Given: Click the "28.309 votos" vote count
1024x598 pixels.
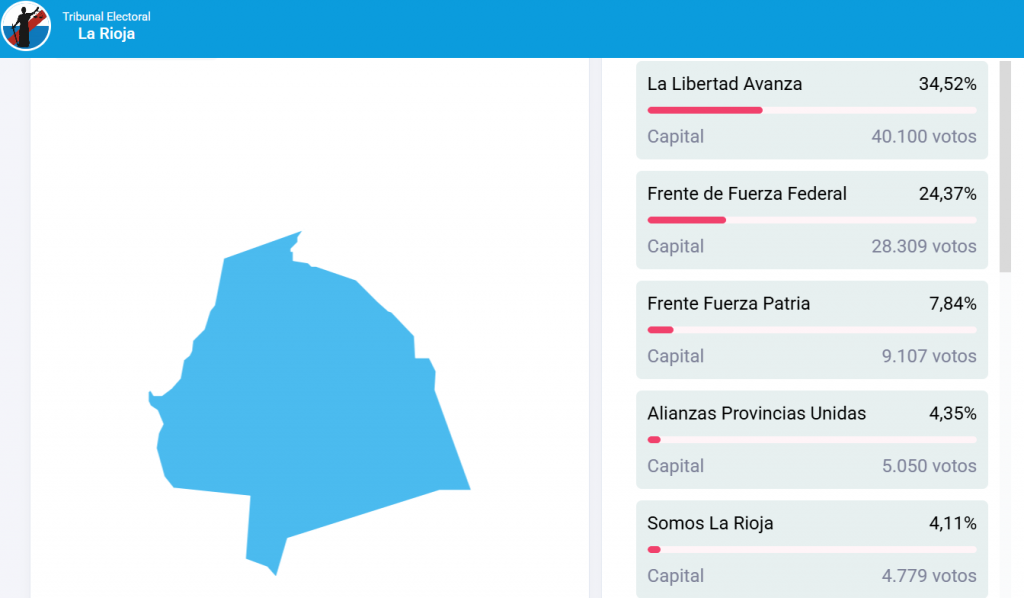Looking at the screenshot, I should [x=923, y=247].
